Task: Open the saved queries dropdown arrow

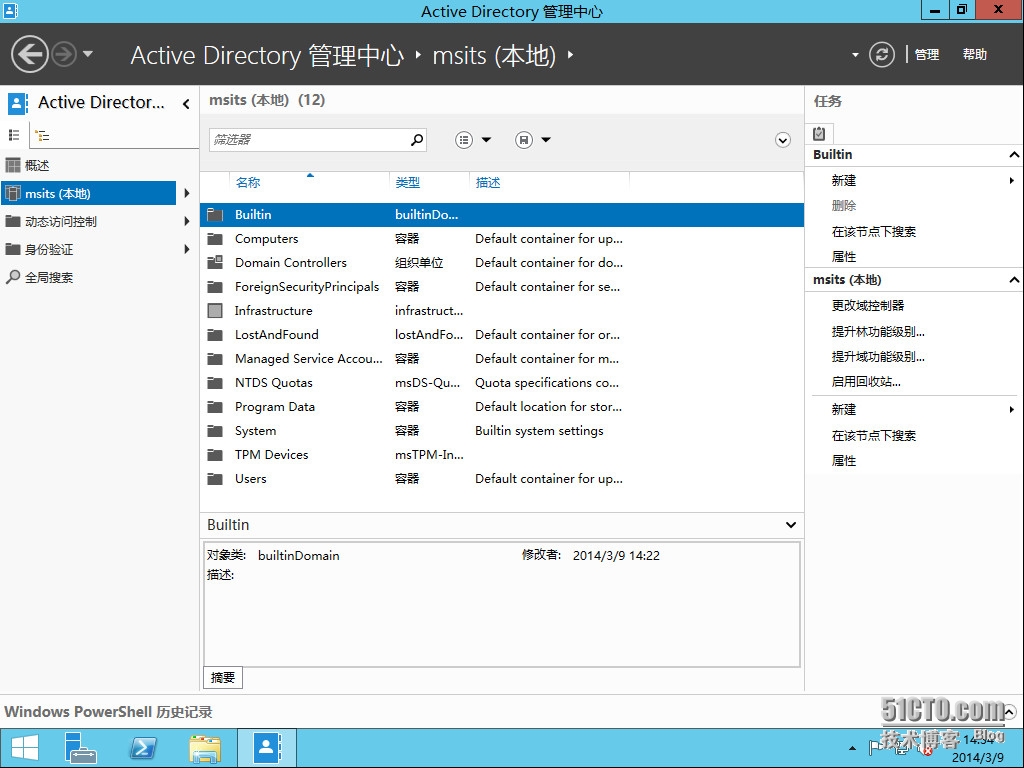Action: pyautogui.click(x=546, y=140)
